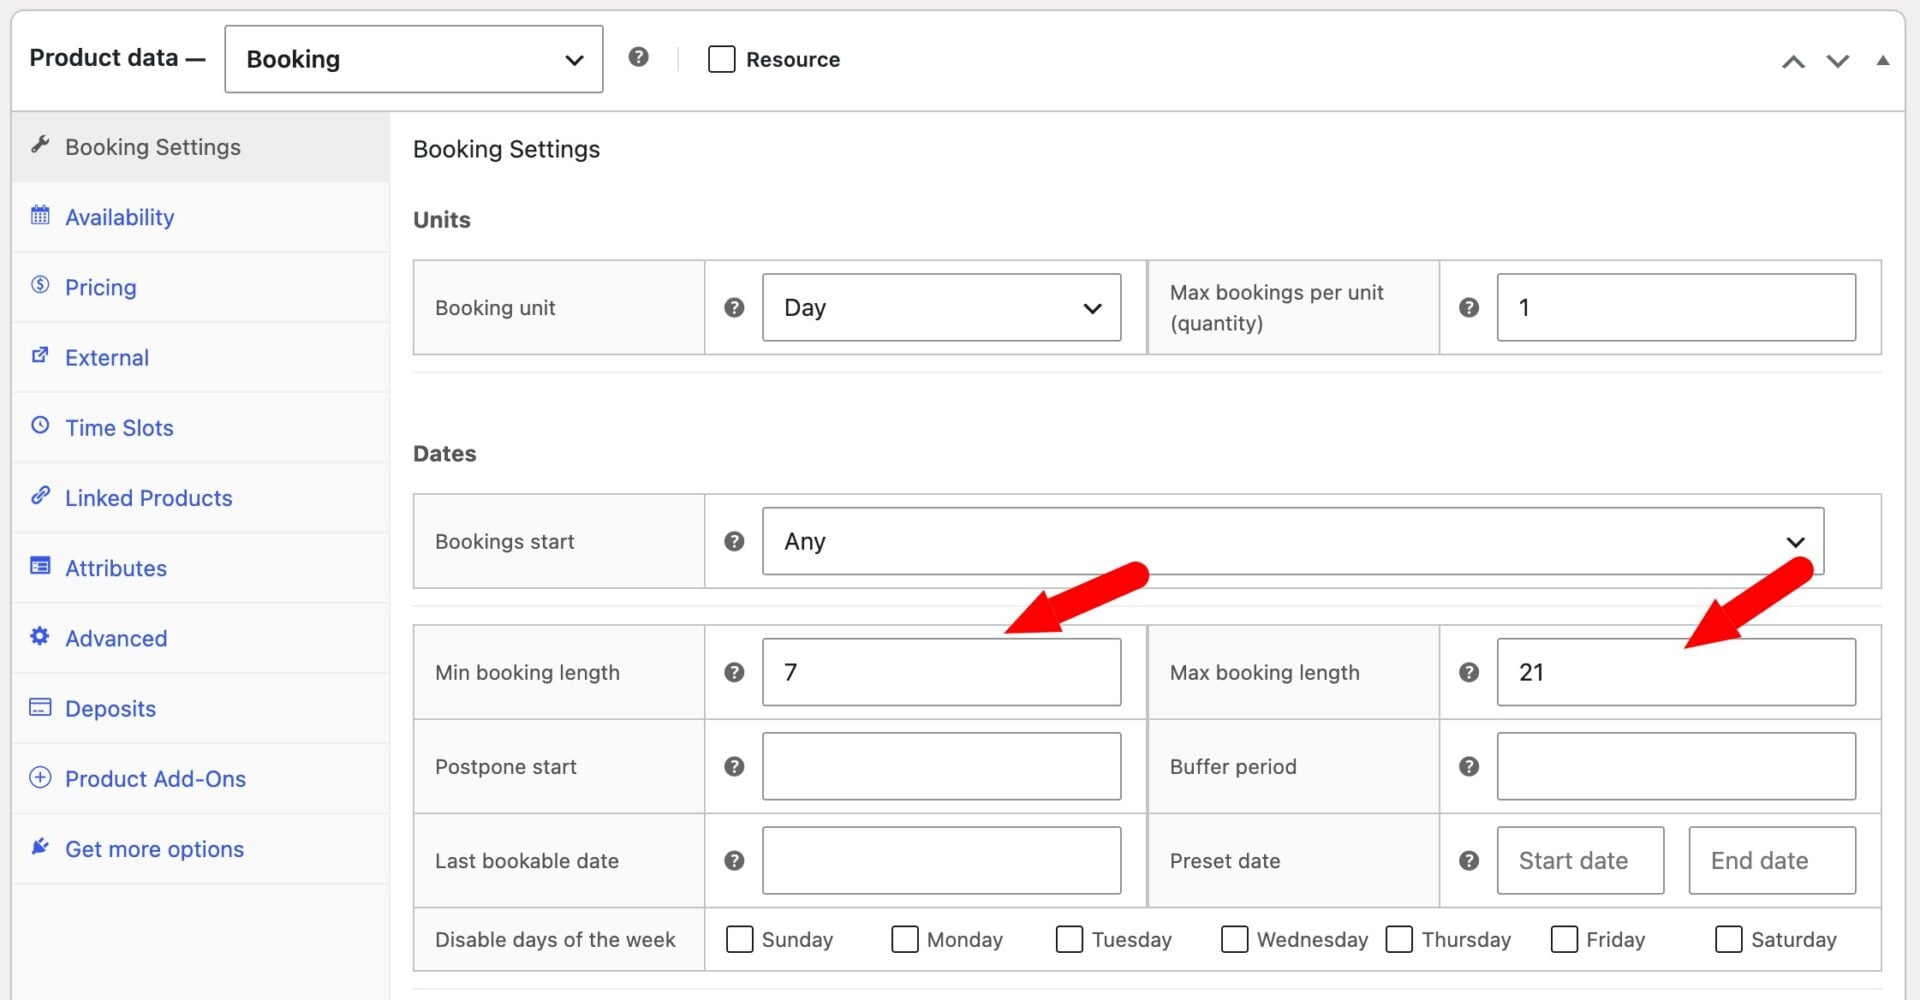Click the help icon next to product type dropdown

click(x=638, y=57)
